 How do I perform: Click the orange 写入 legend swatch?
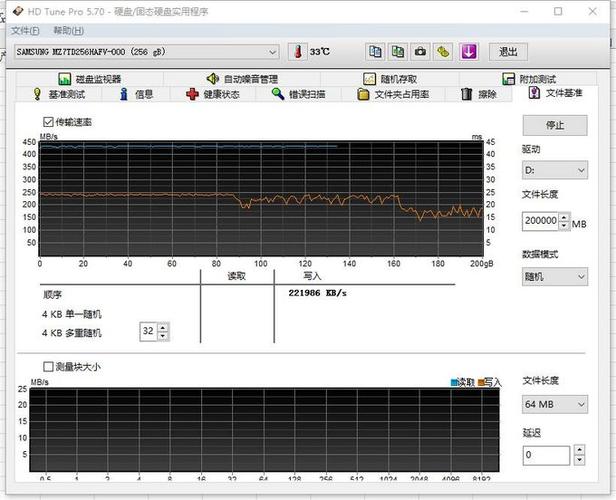tap(481, 382)
